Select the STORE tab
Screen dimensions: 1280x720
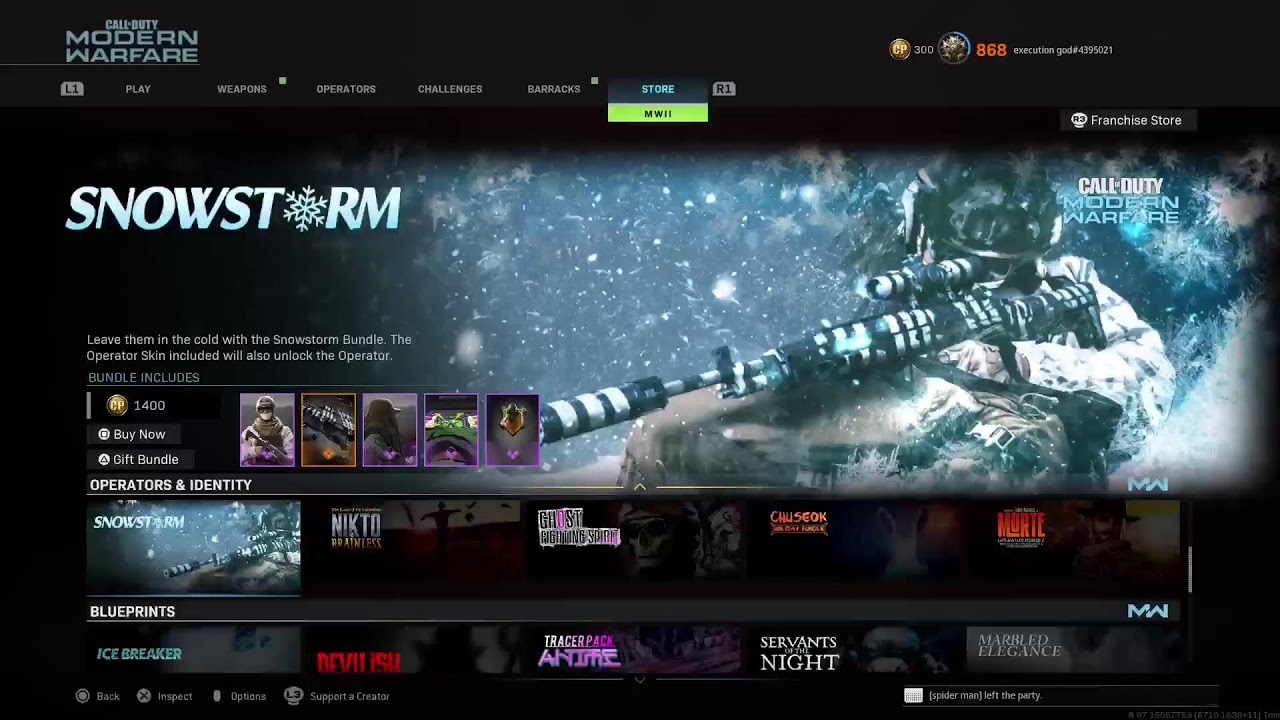pos(658,89)
